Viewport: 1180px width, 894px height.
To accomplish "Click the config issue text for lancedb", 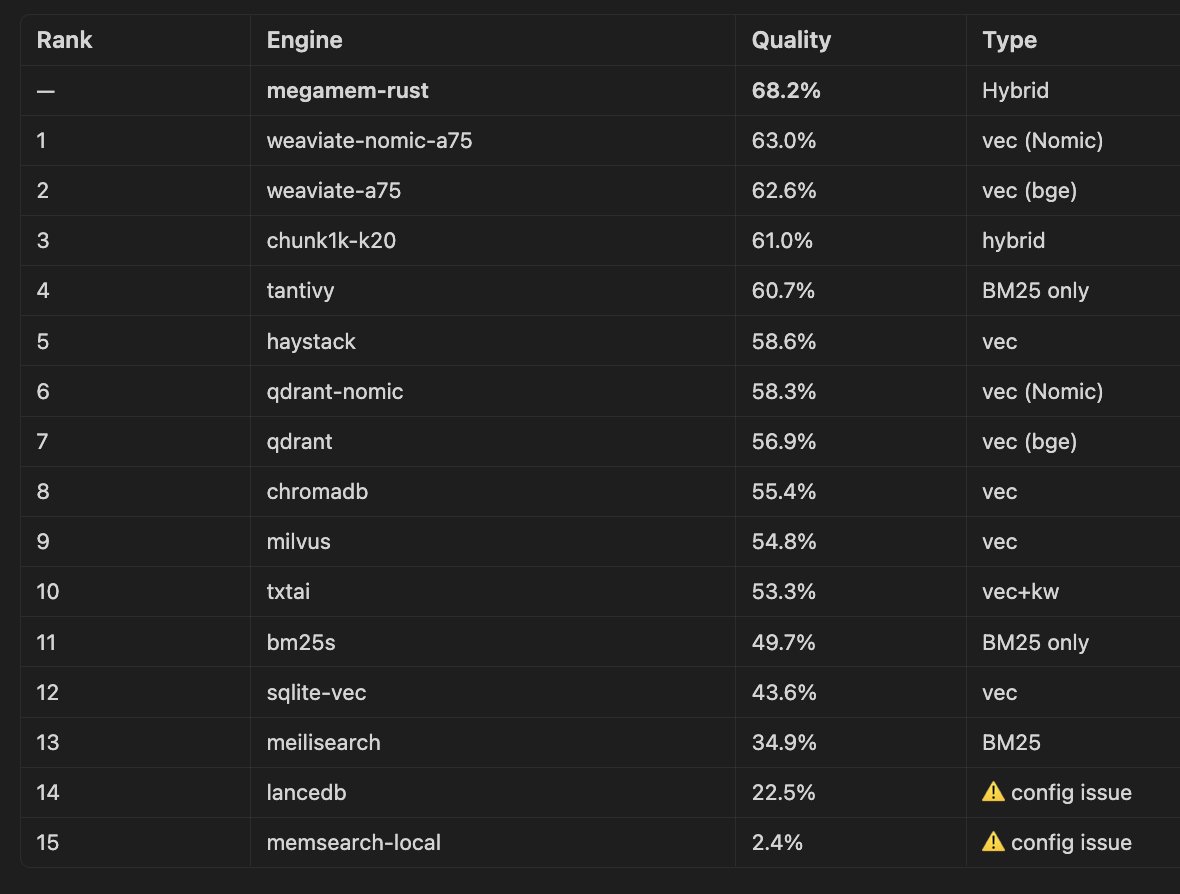I will pos(1071,792).
